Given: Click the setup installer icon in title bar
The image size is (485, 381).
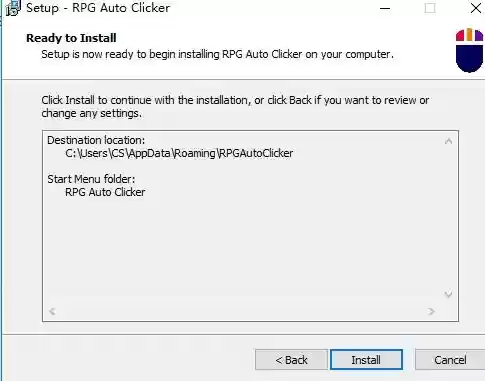Looking at the screenshot, I should point(13,8).
